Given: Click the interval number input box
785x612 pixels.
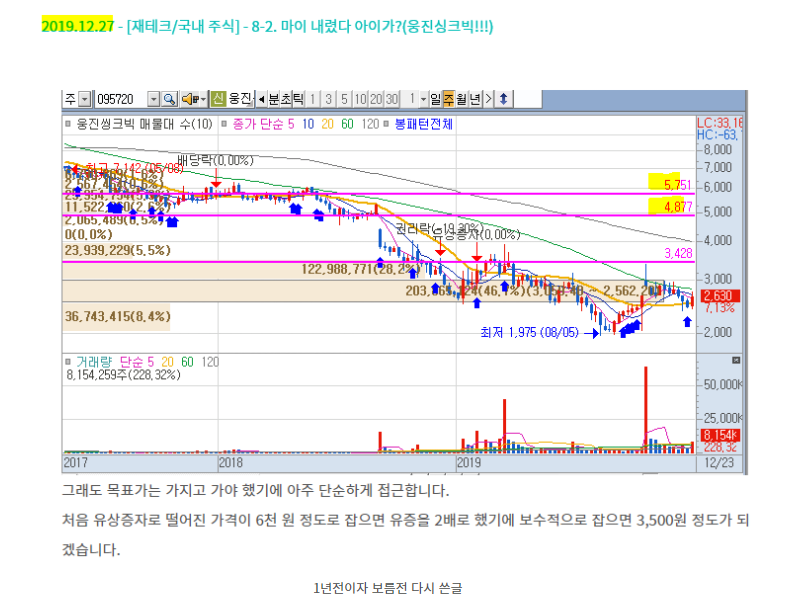Looking at the screenshot, I should coord(411,99).
